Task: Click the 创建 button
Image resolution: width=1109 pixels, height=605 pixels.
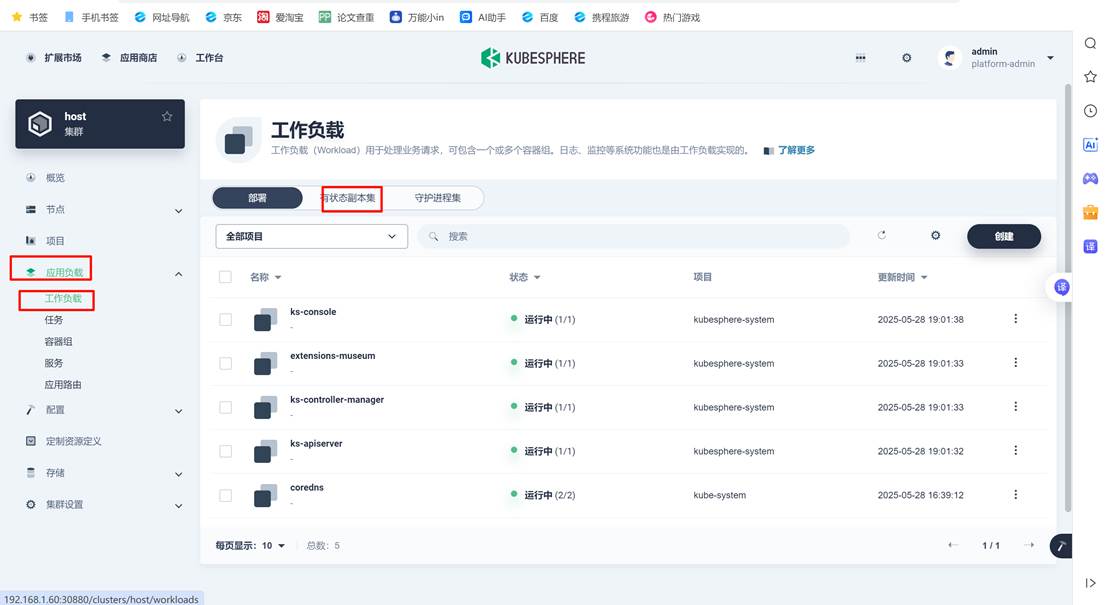Action: pyautogui.click(x=1004, y=236)
